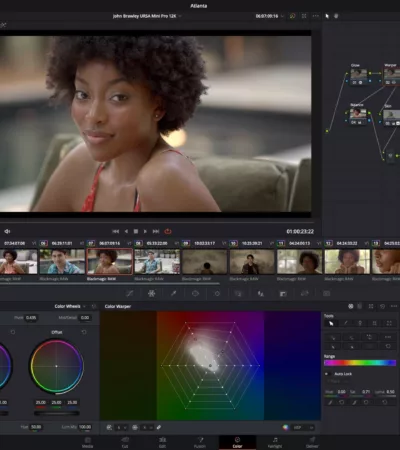This screenshot has width=400, height=450.
Task: Click the Sat value 0.71 field
Action: 366,392
